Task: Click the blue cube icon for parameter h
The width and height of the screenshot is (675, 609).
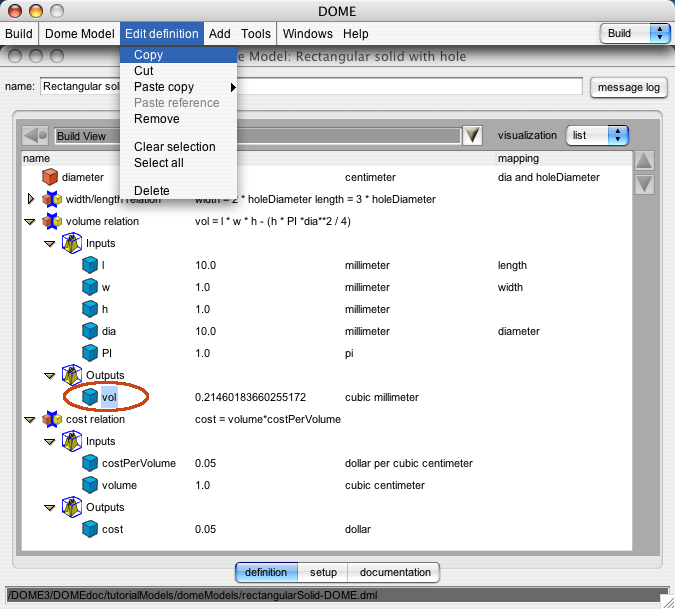Action: (x=90, y=309)
